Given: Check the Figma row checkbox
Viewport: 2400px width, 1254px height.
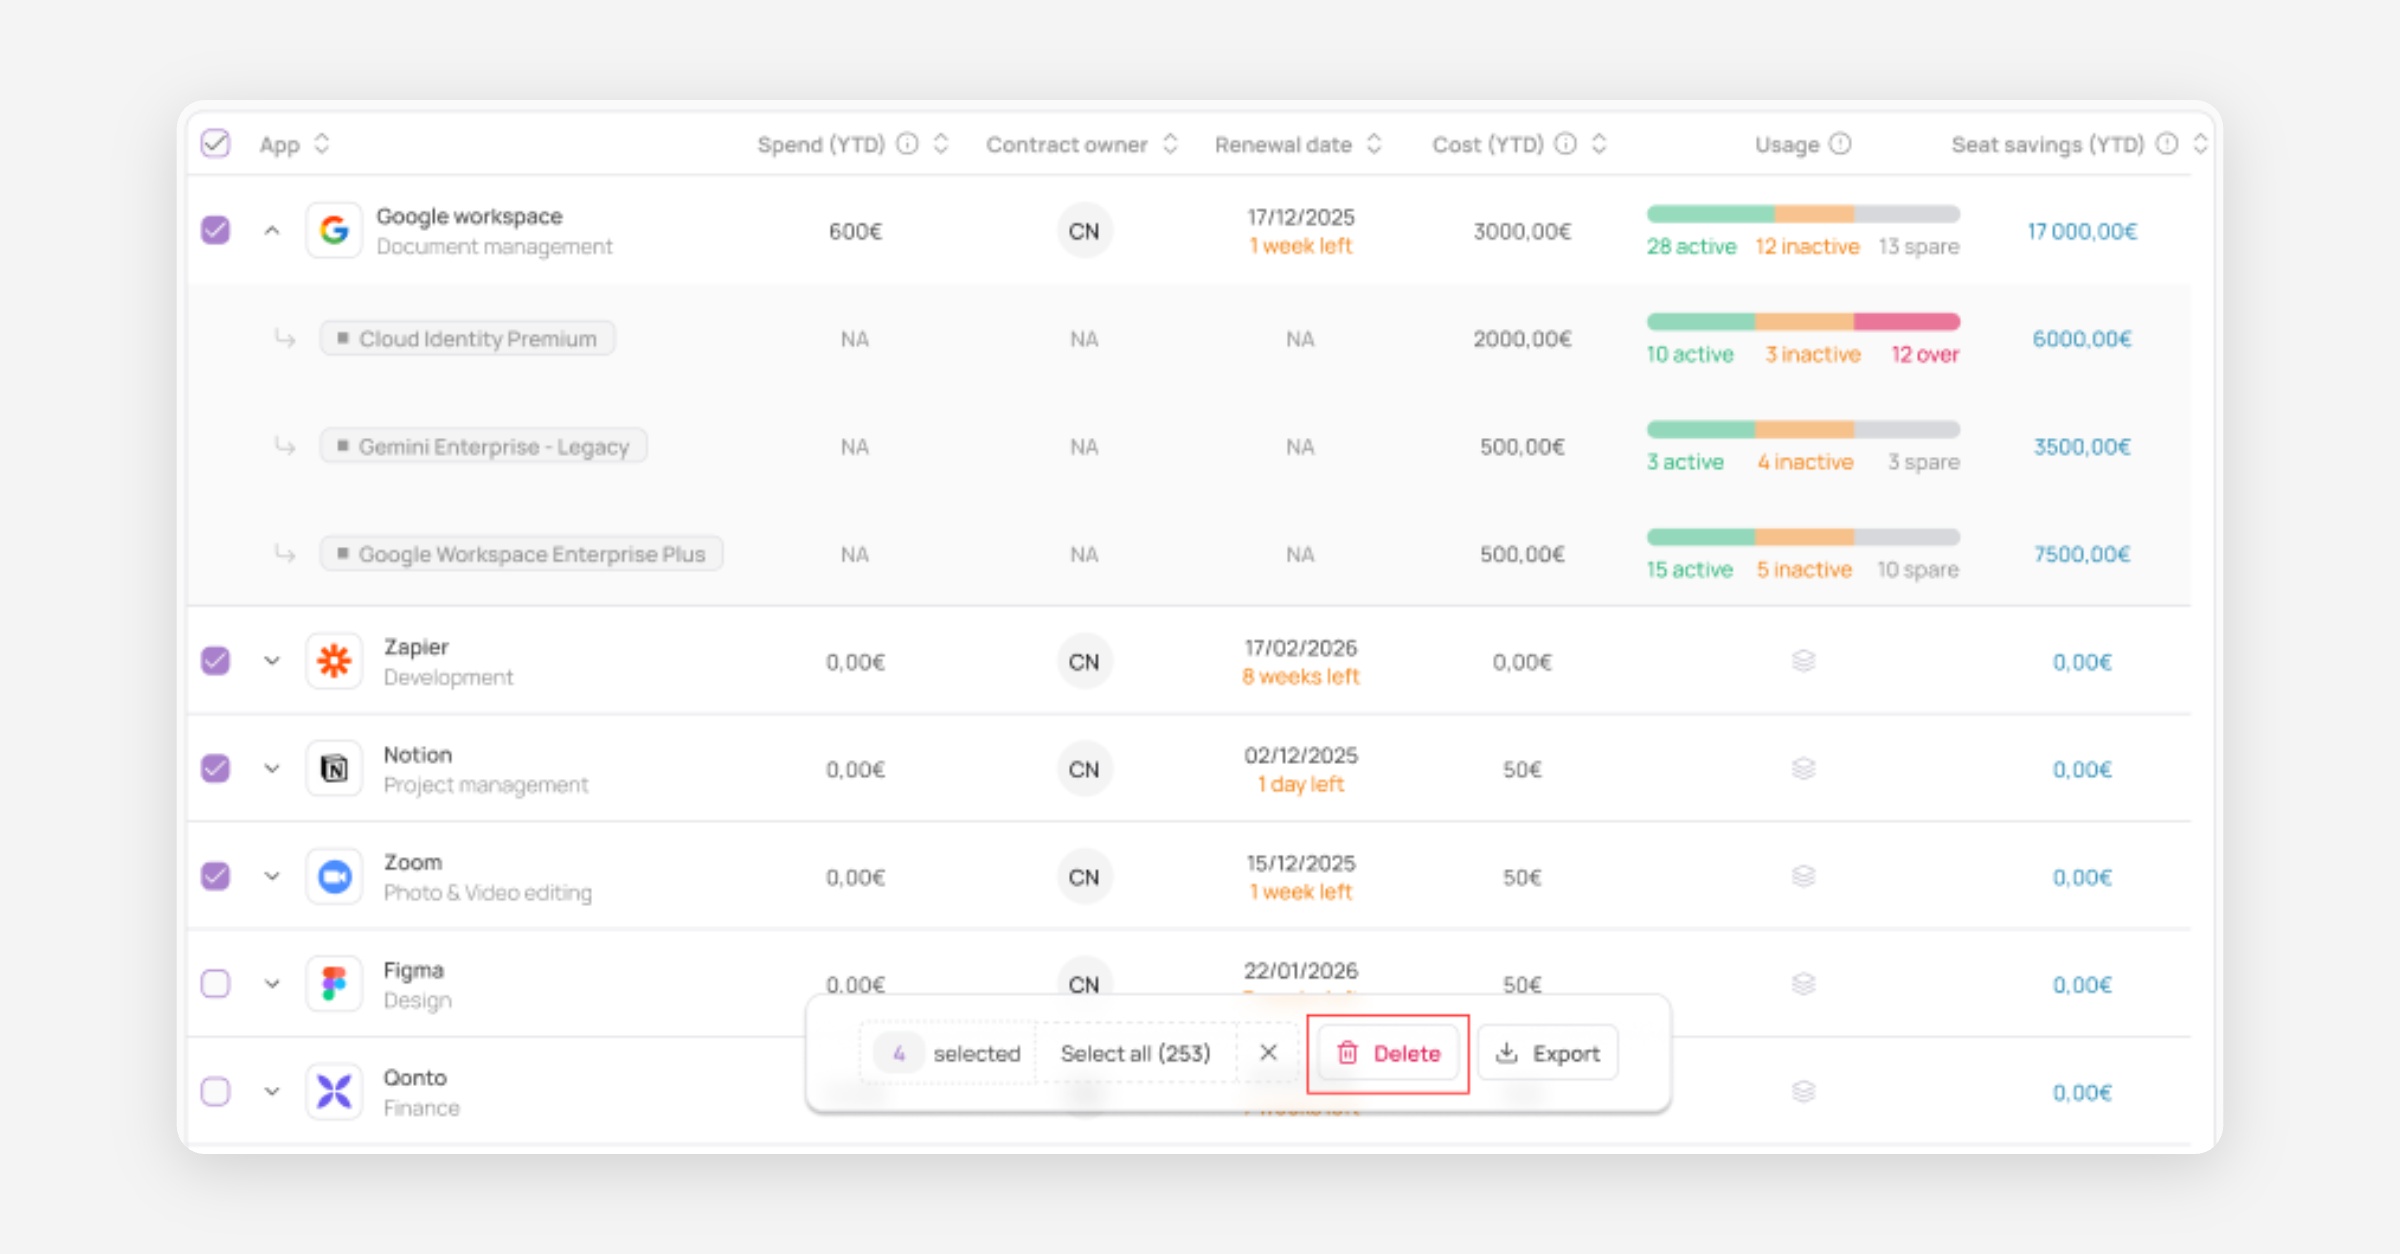Looking at the screenshot, I should click(x=216, y=984).
